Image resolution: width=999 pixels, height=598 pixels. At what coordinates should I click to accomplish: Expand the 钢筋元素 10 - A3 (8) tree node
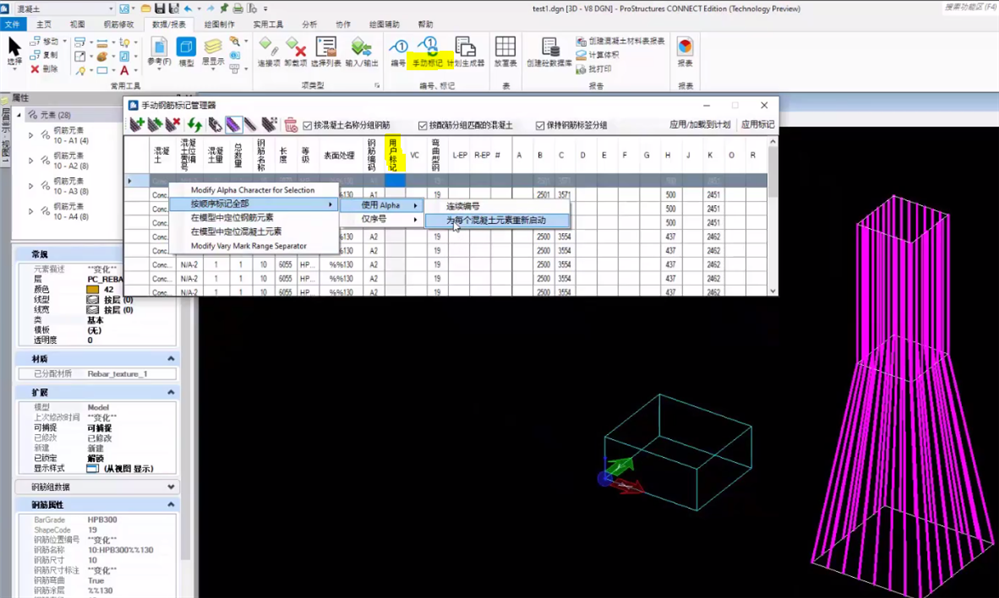[31, 186]
